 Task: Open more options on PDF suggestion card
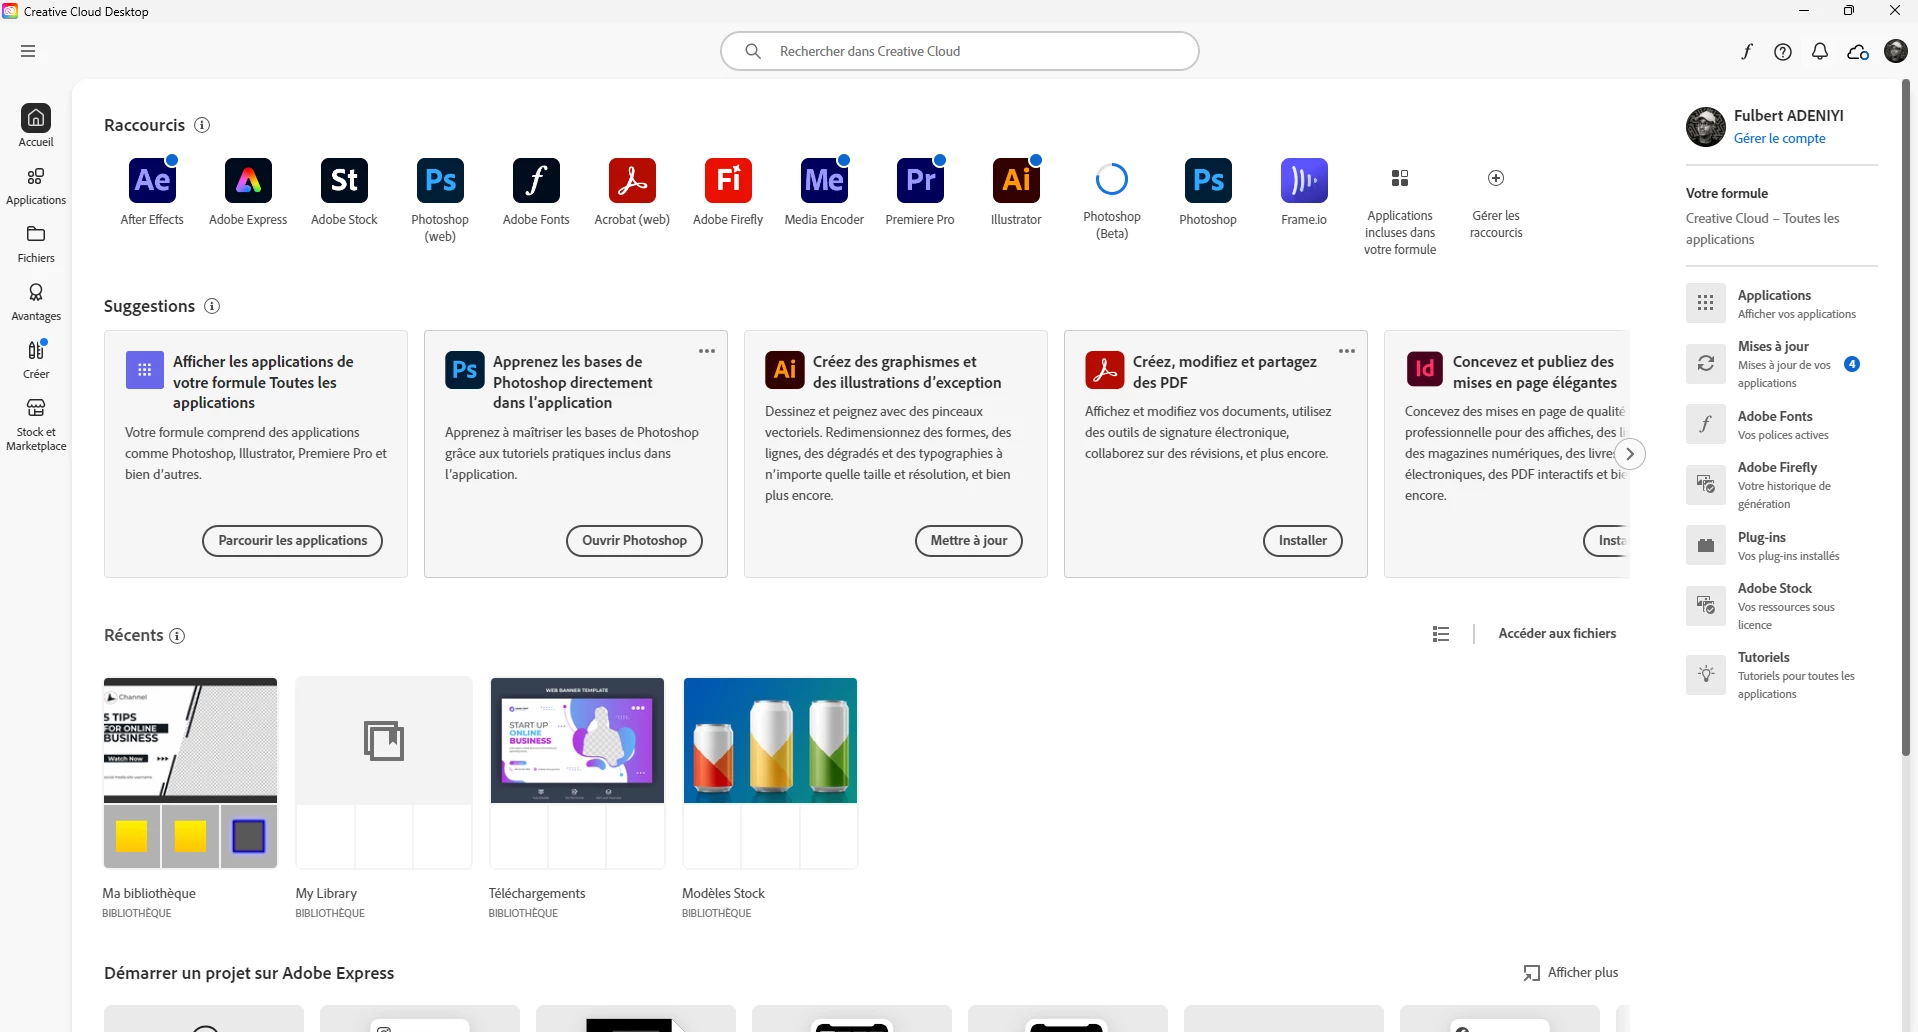coord(1347,351)
